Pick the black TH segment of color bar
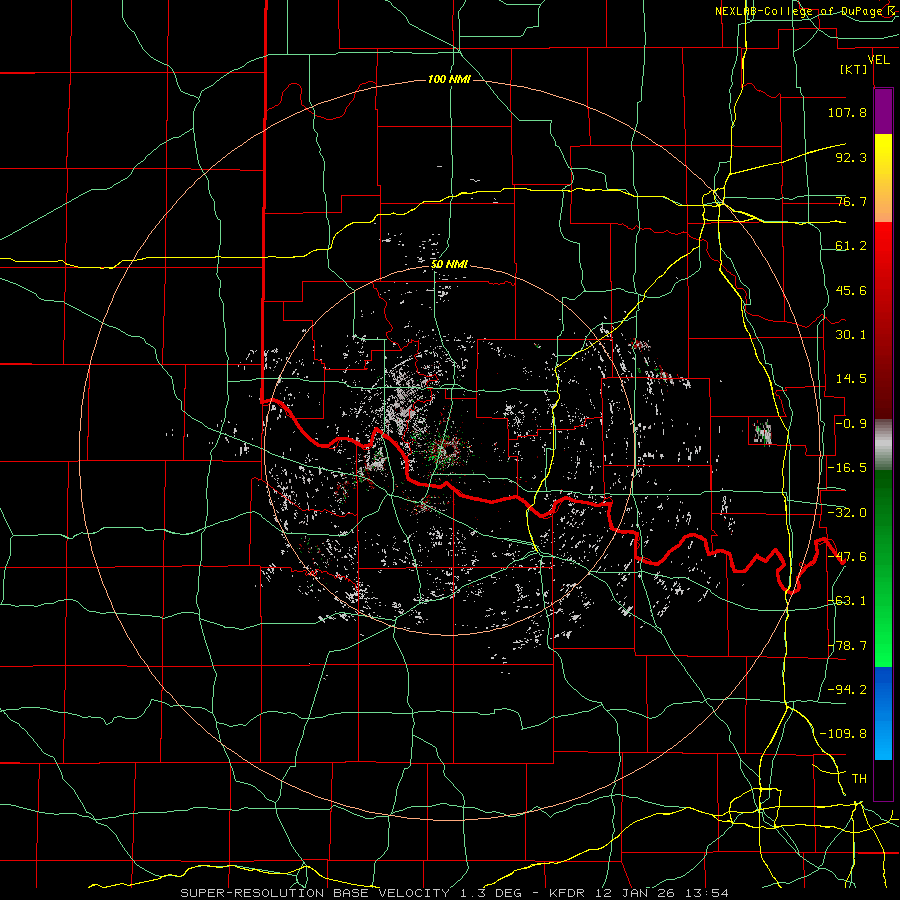 (x=883, y=779)
